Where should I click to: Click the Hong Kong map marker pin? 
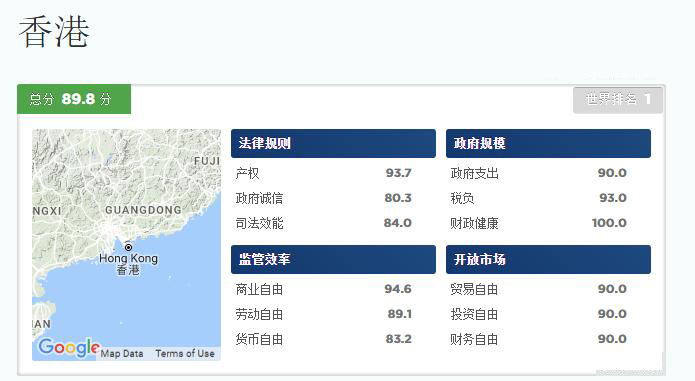coord(128,247)
